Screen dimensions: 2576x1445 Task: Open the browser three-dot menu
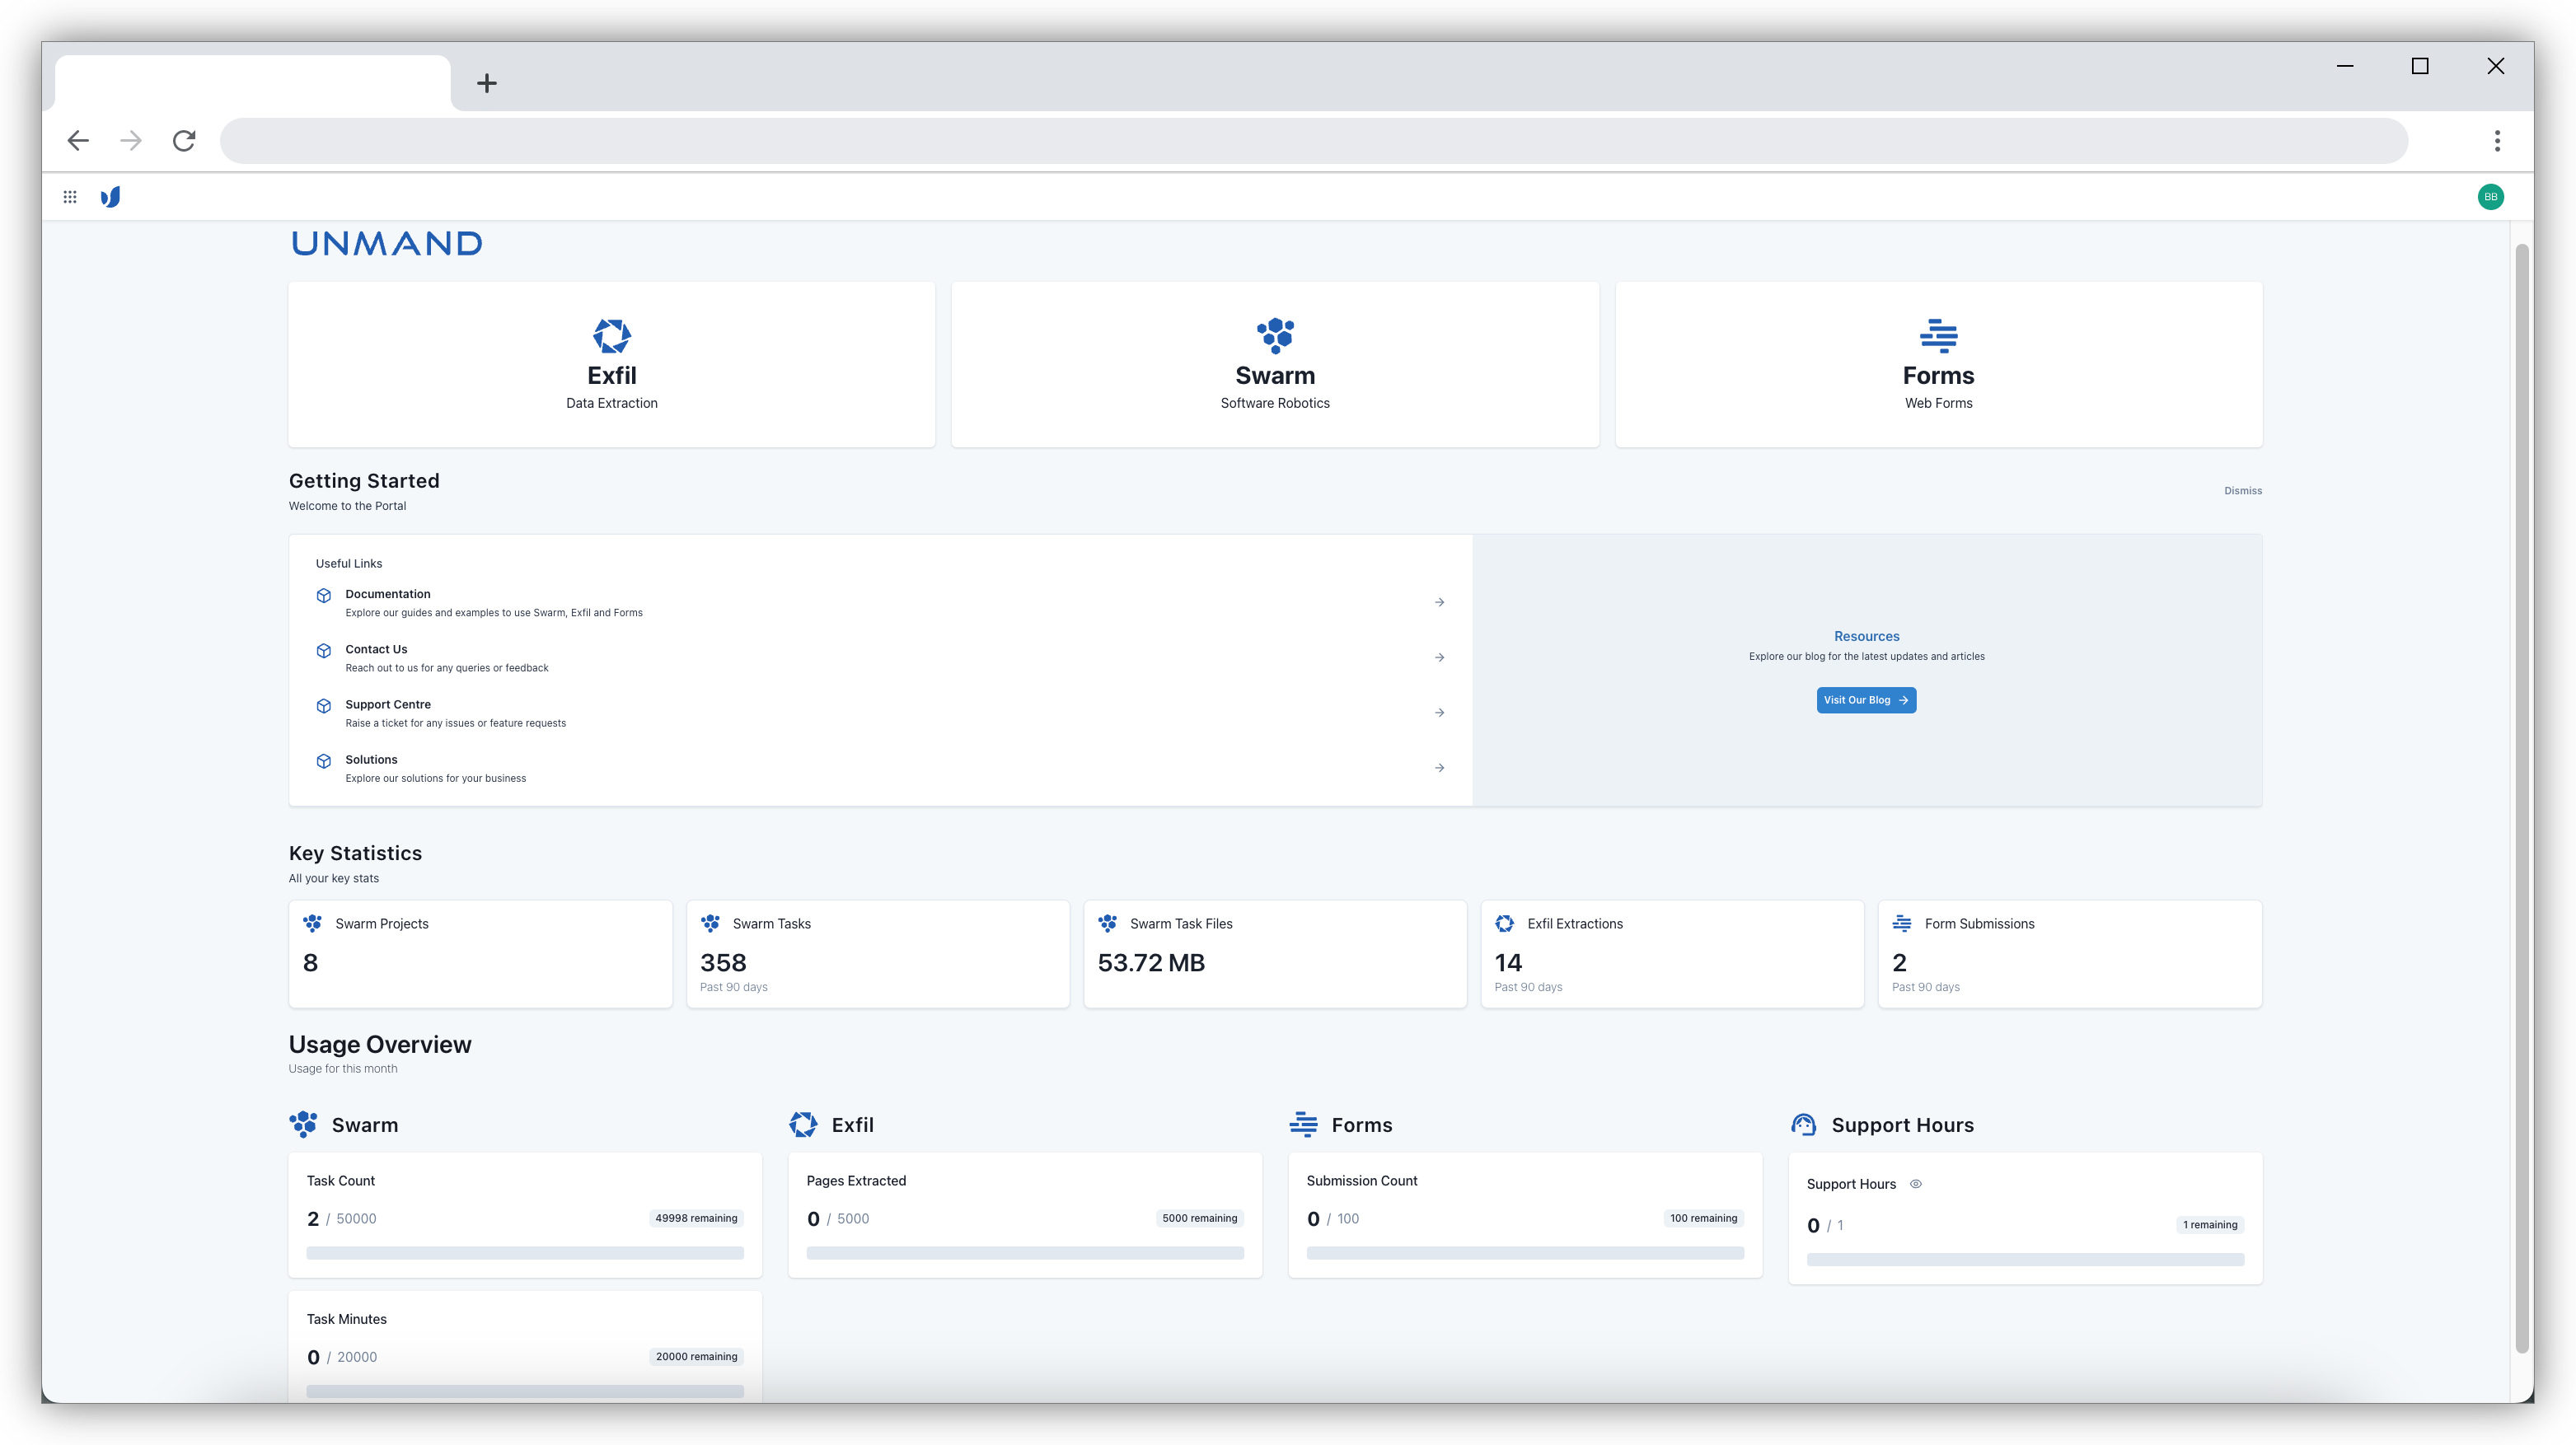click(x=2497, y=141)
